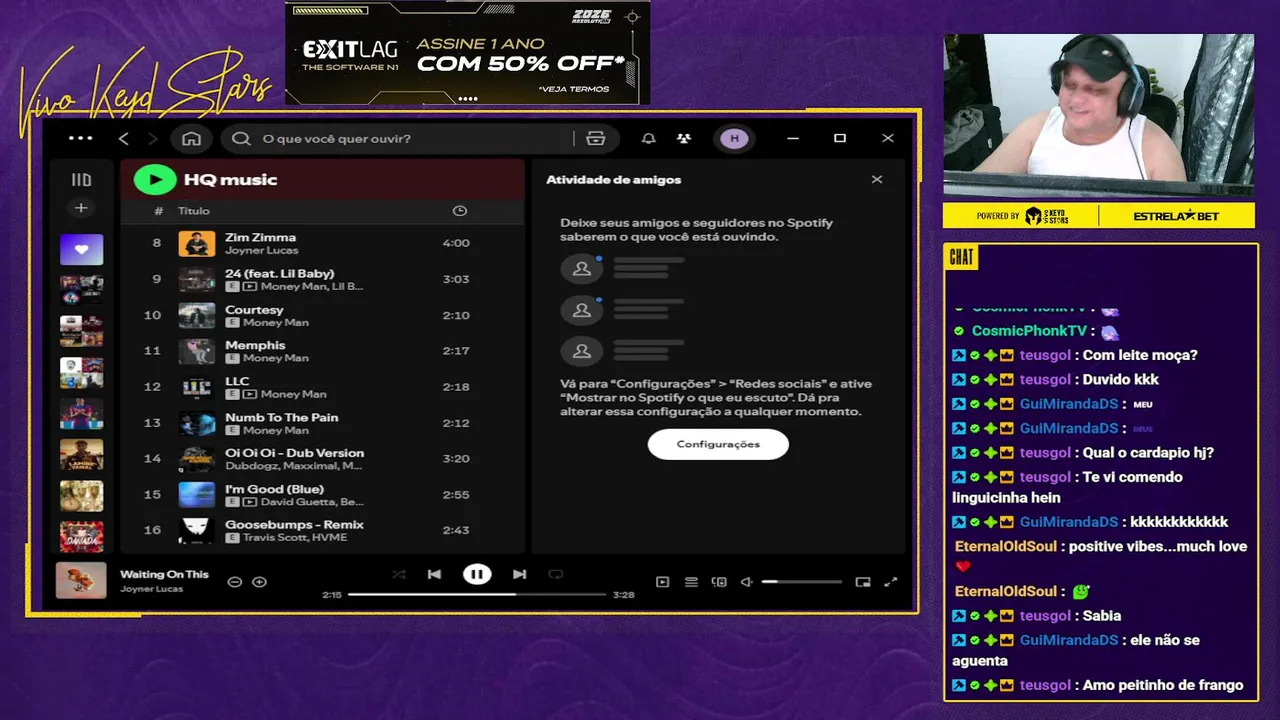The width and height of the screenshot is (1280, 720).
Task: Open the playback queue icon
Action: (x=691, y=582)
